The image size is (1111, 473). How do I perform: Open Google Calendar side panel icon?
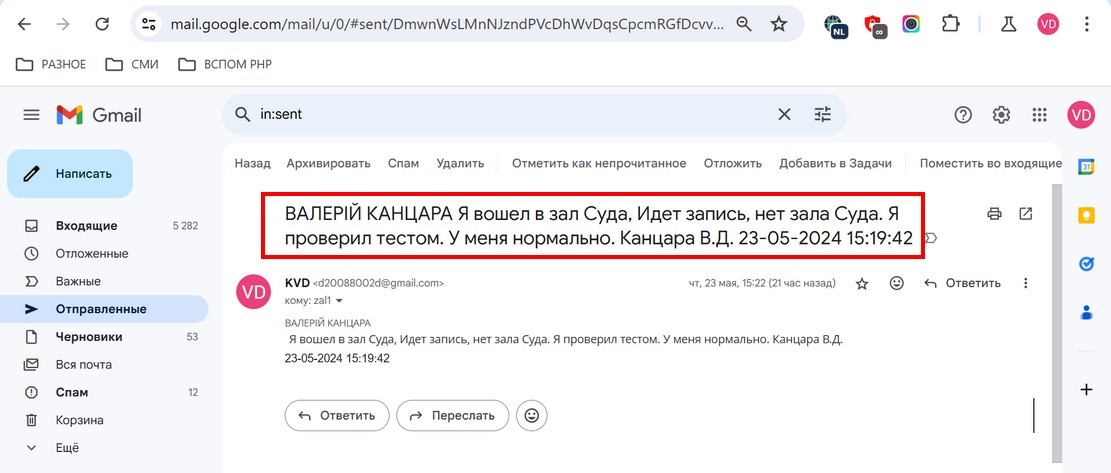point(1086,167)
